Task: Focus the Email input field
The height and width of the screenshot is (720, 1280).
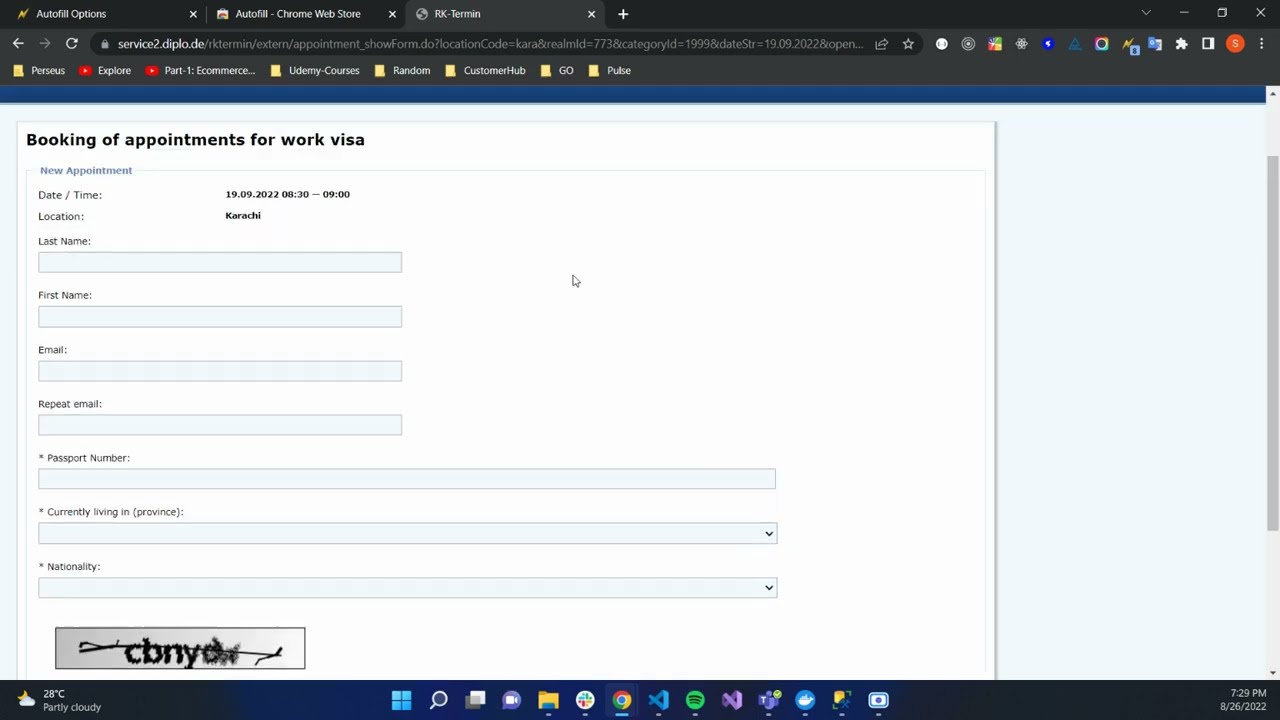Action: [220, 371]
